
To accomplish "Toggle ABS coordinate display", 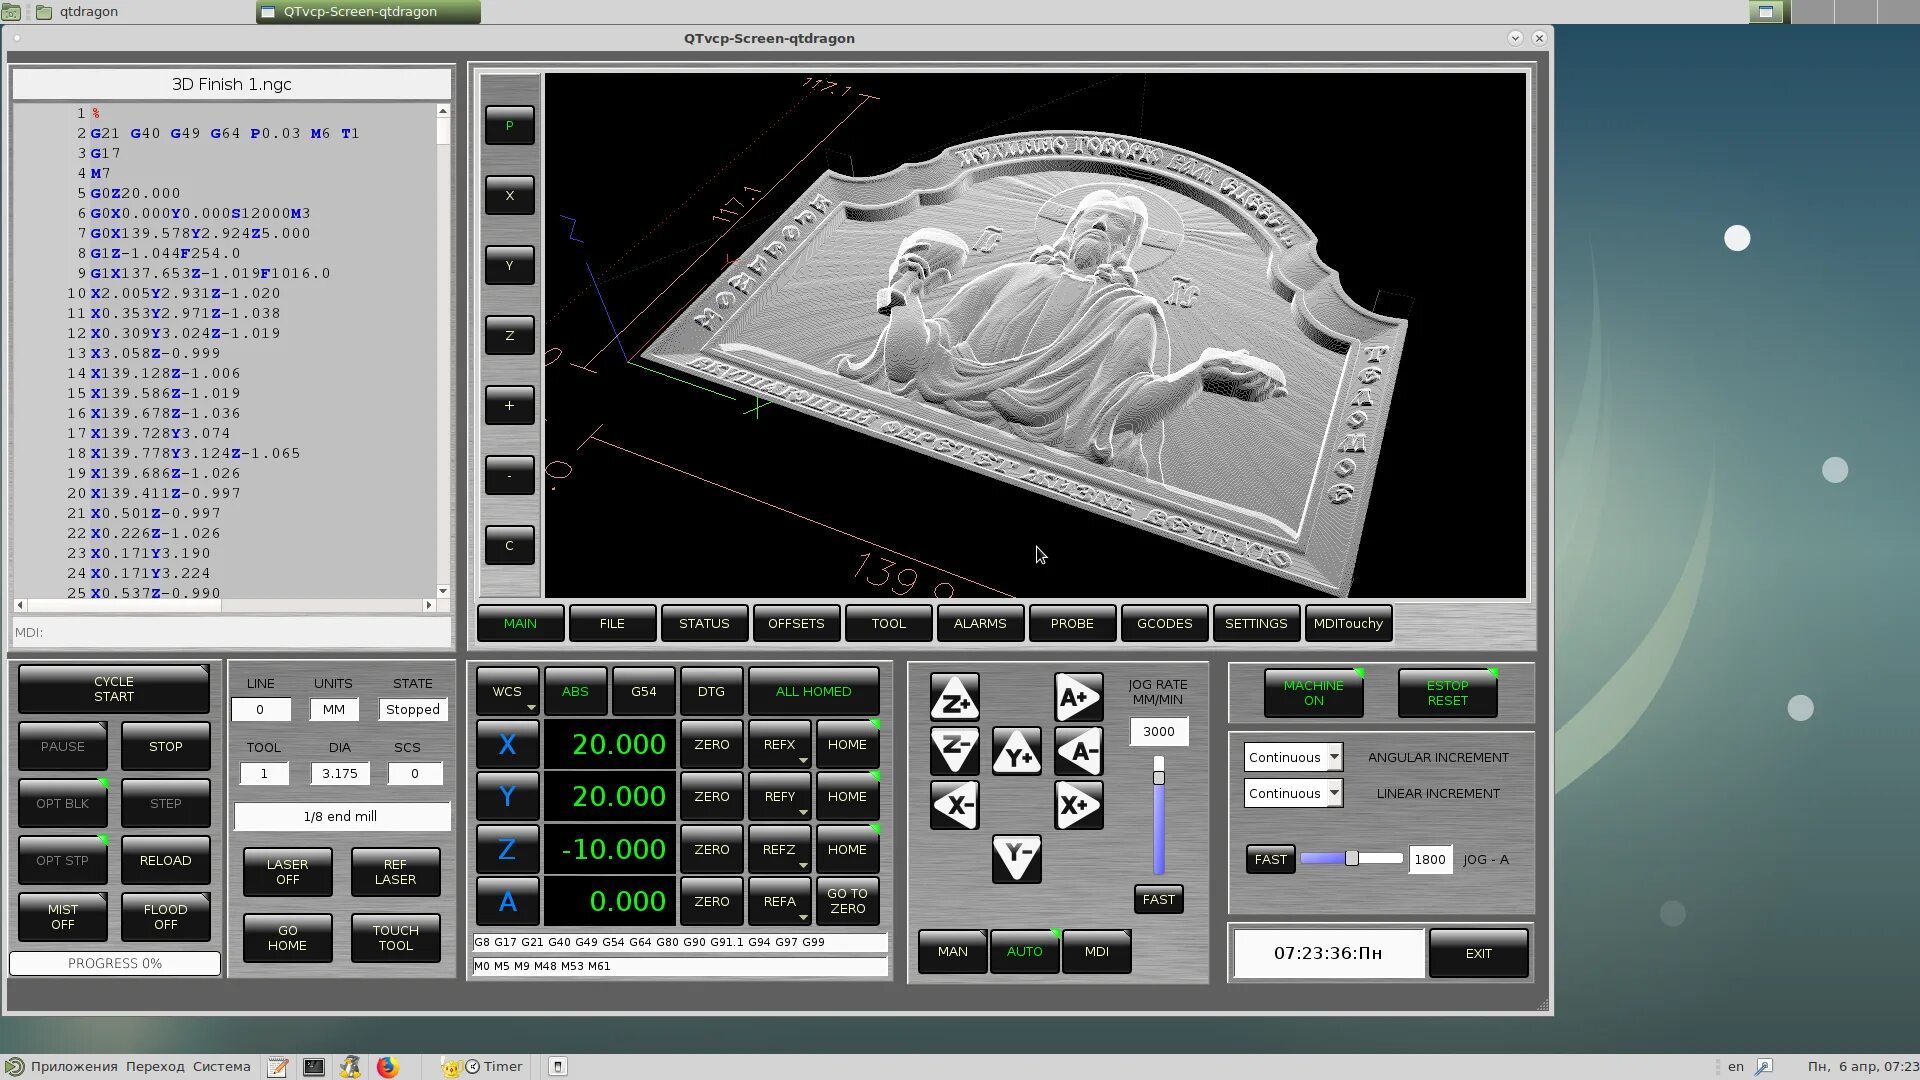I will [575, 692].
